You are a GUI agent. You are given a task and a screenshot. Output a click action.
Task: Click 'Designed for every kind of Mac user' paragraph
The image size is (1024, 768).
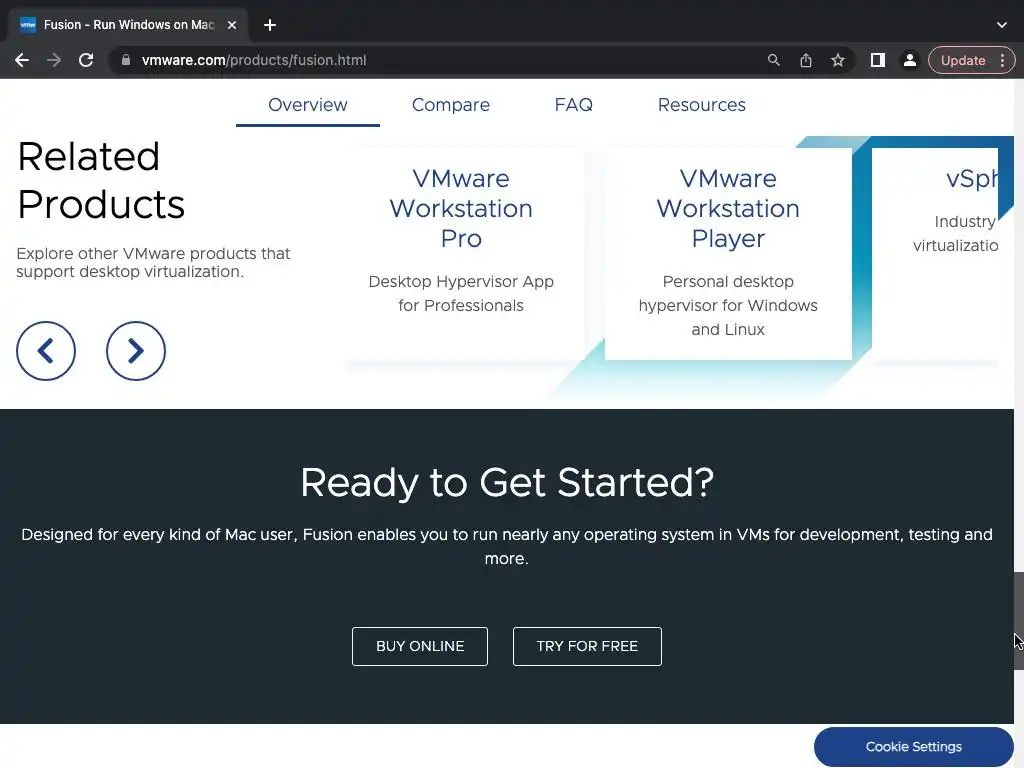pos(507,547)
